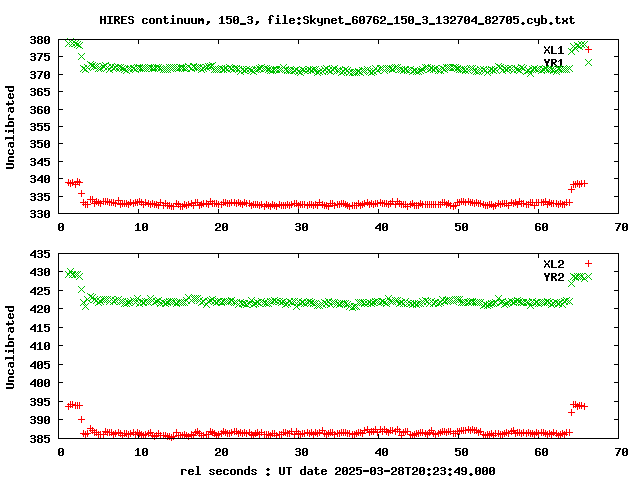640x480 pixels.
Task: Click the 355 tick label on top plot
Action: coord(40,127)
